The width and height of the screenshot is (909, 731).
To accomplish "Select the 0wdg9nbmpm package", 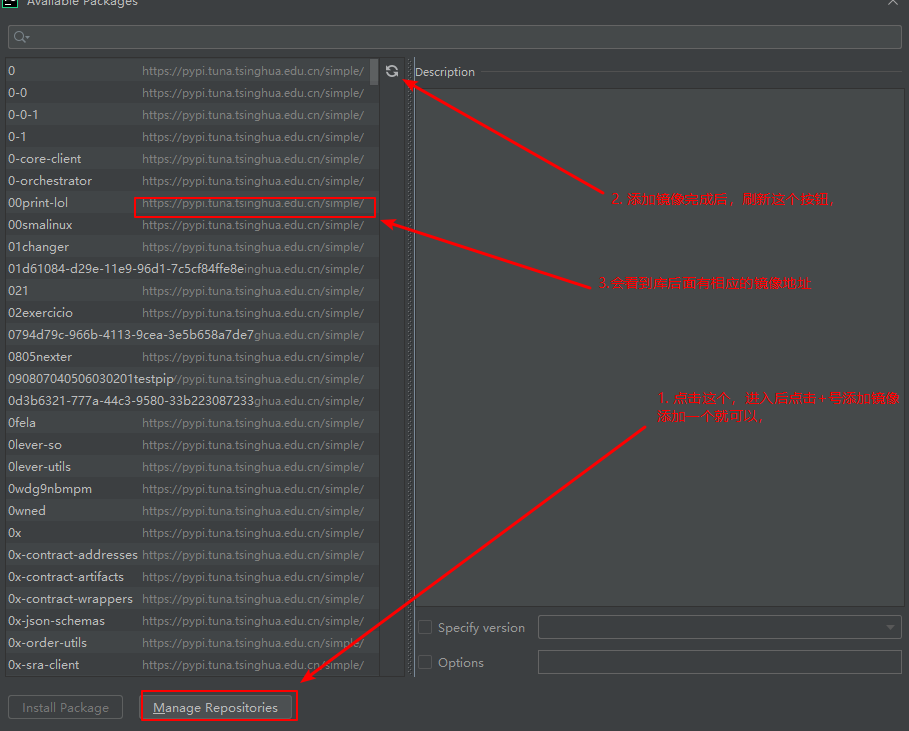I will [192, 489].
